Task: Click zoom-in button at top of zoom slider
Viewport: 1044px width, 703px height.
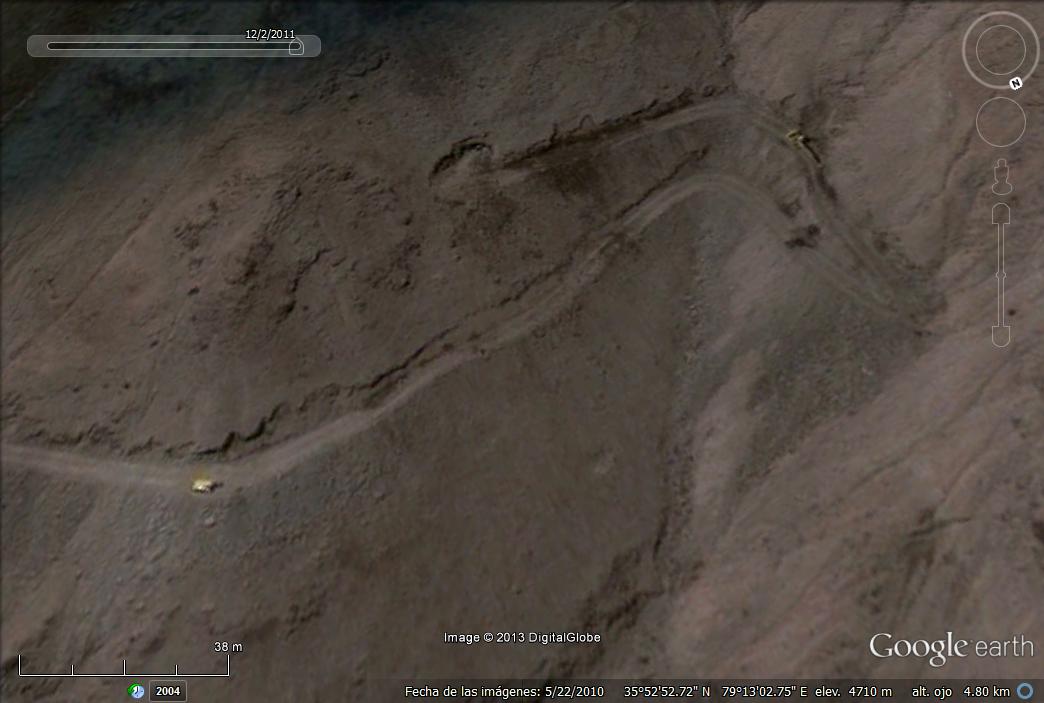Action: 1001,214
